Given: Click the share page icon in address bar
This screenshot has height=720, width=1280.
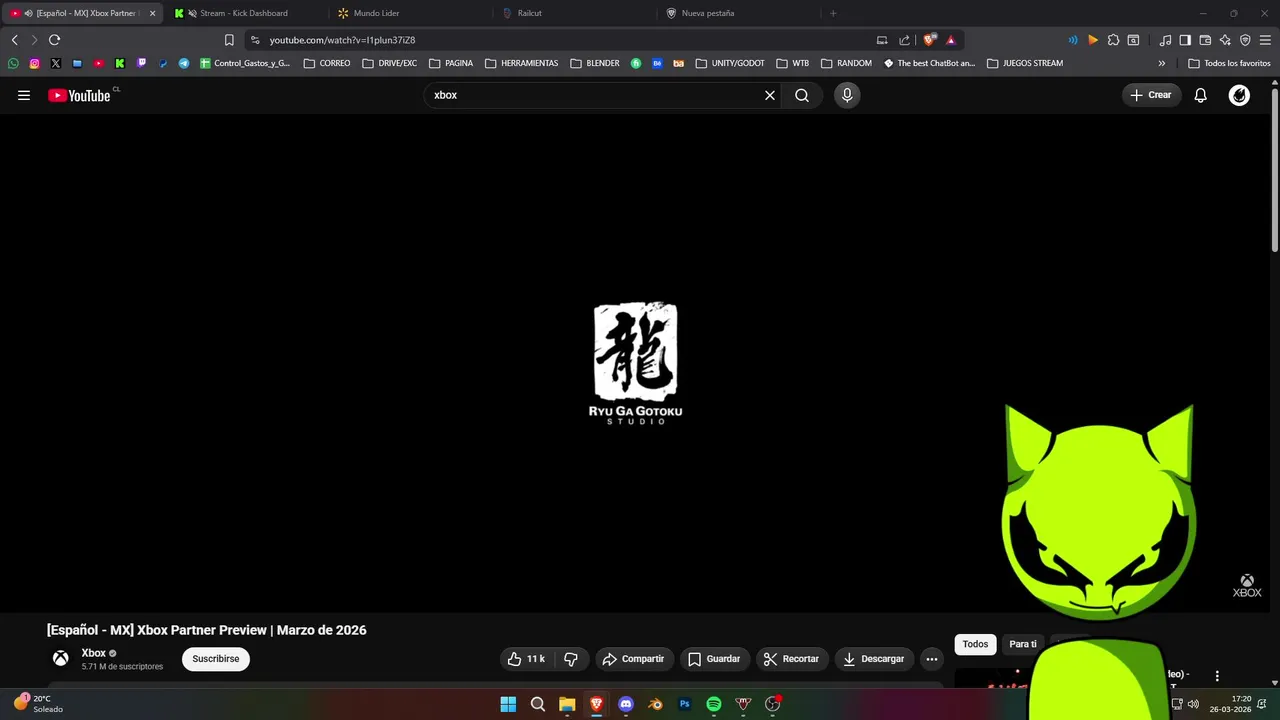Looking at the screenshot, I should click(904, 40).
